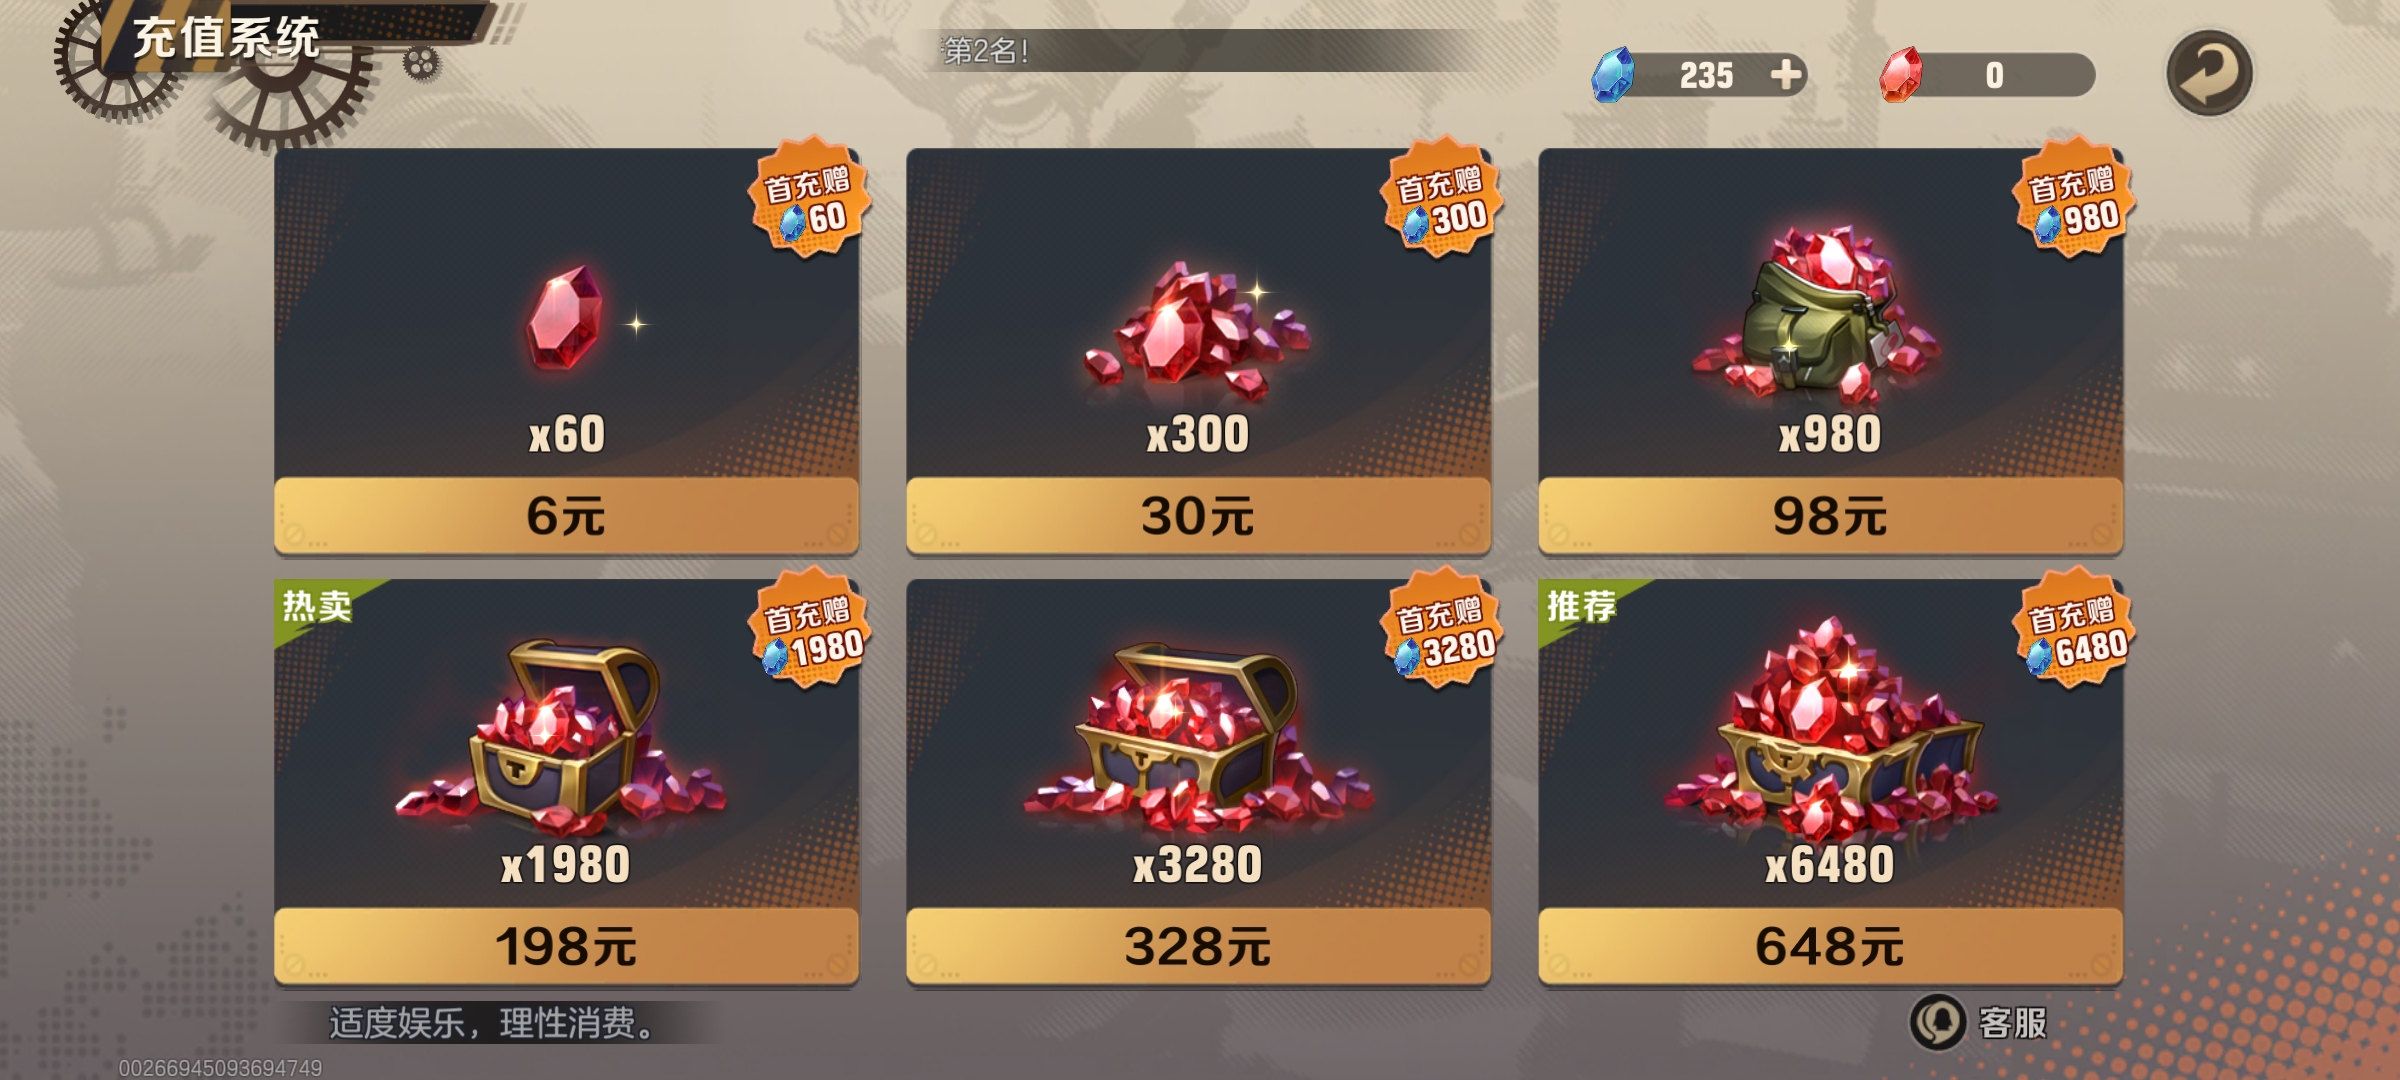
Task: Buy the 30元 gem pack
Action: 1198,515
